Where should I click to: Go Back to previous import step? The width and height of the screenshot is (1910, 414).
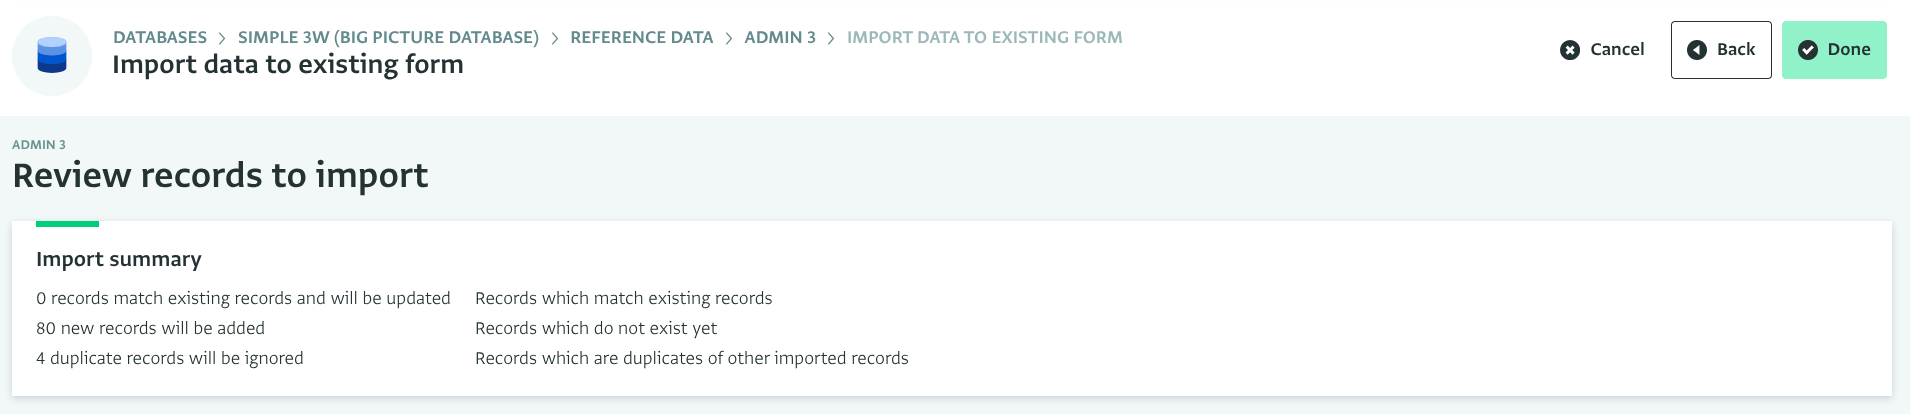[x=1721, y=50]
